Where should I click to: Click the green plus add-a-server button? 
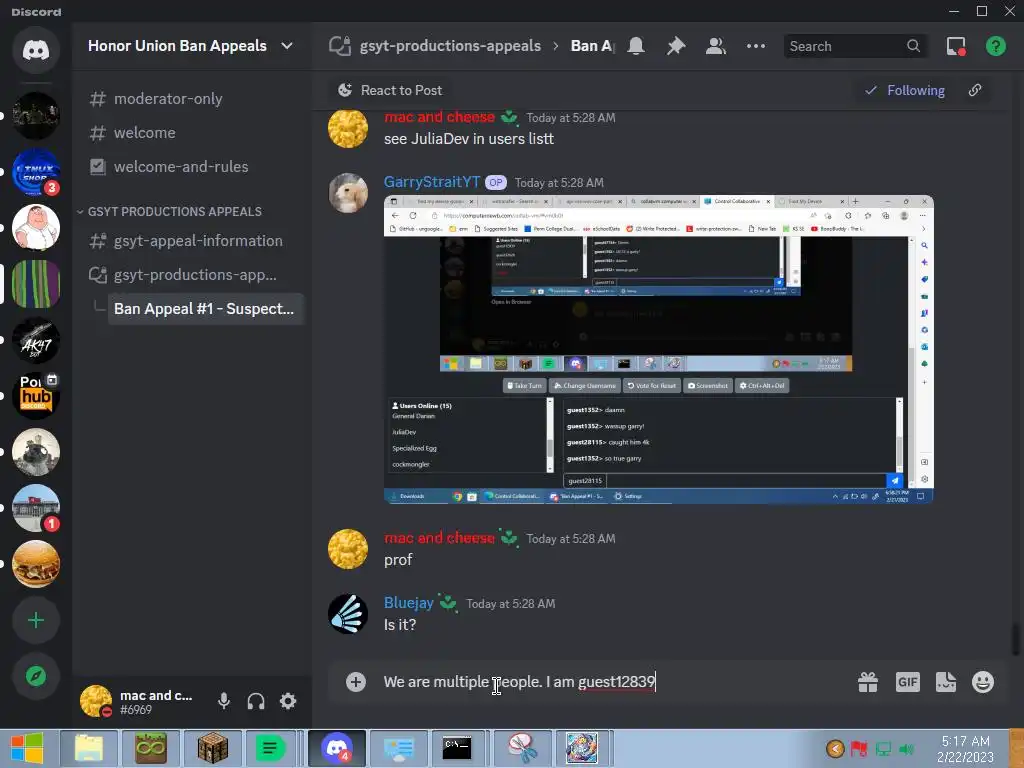pos(36,620)
